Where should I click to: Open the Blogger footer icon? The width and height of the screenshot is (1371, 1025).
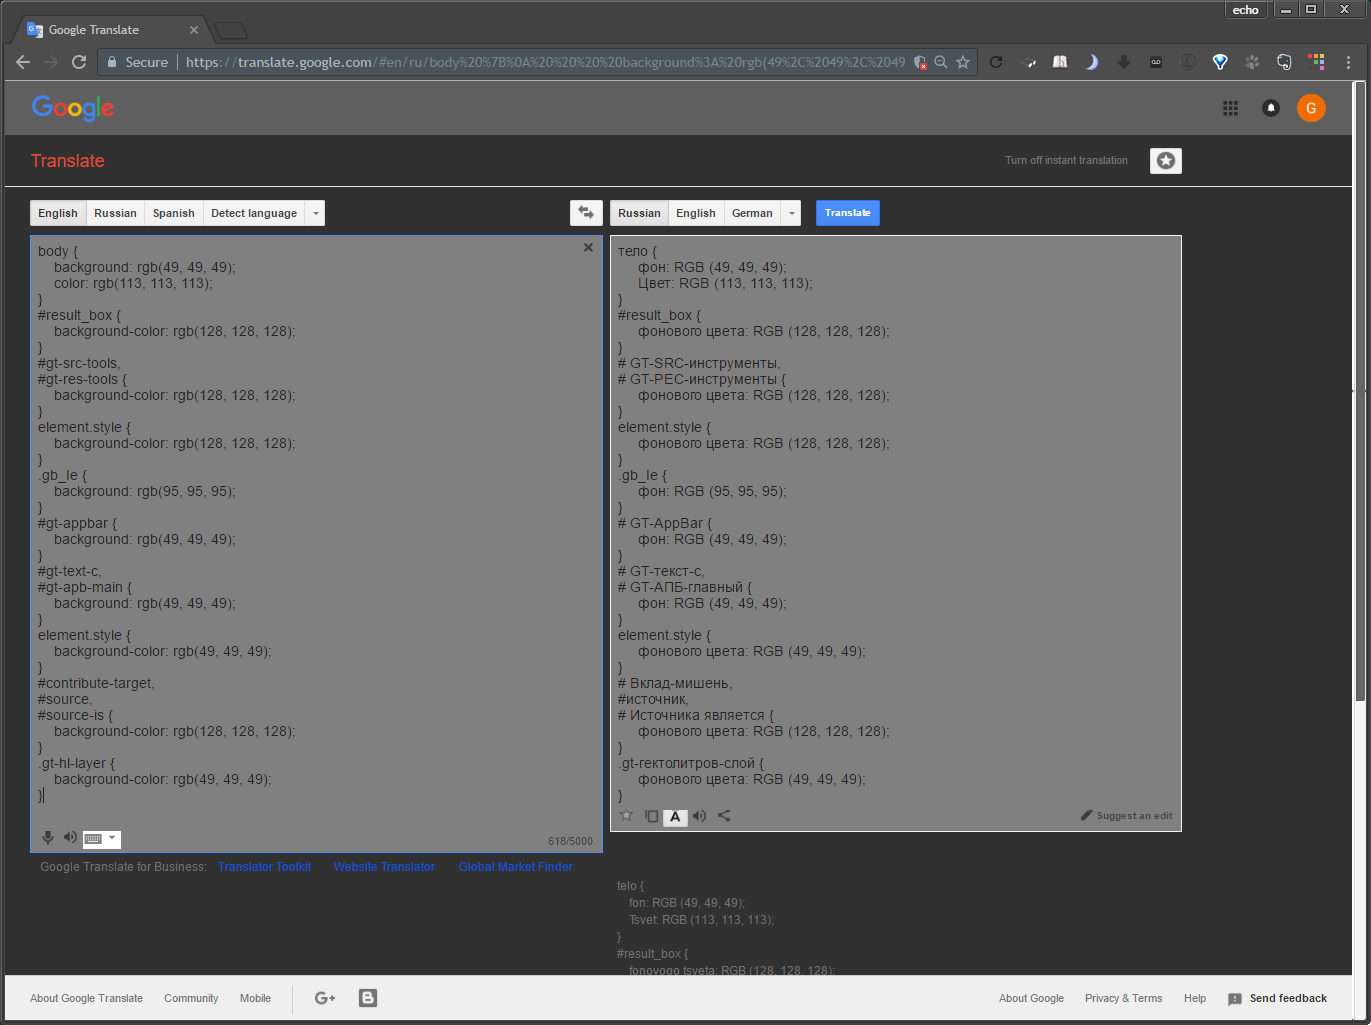[x=368, y=998]
